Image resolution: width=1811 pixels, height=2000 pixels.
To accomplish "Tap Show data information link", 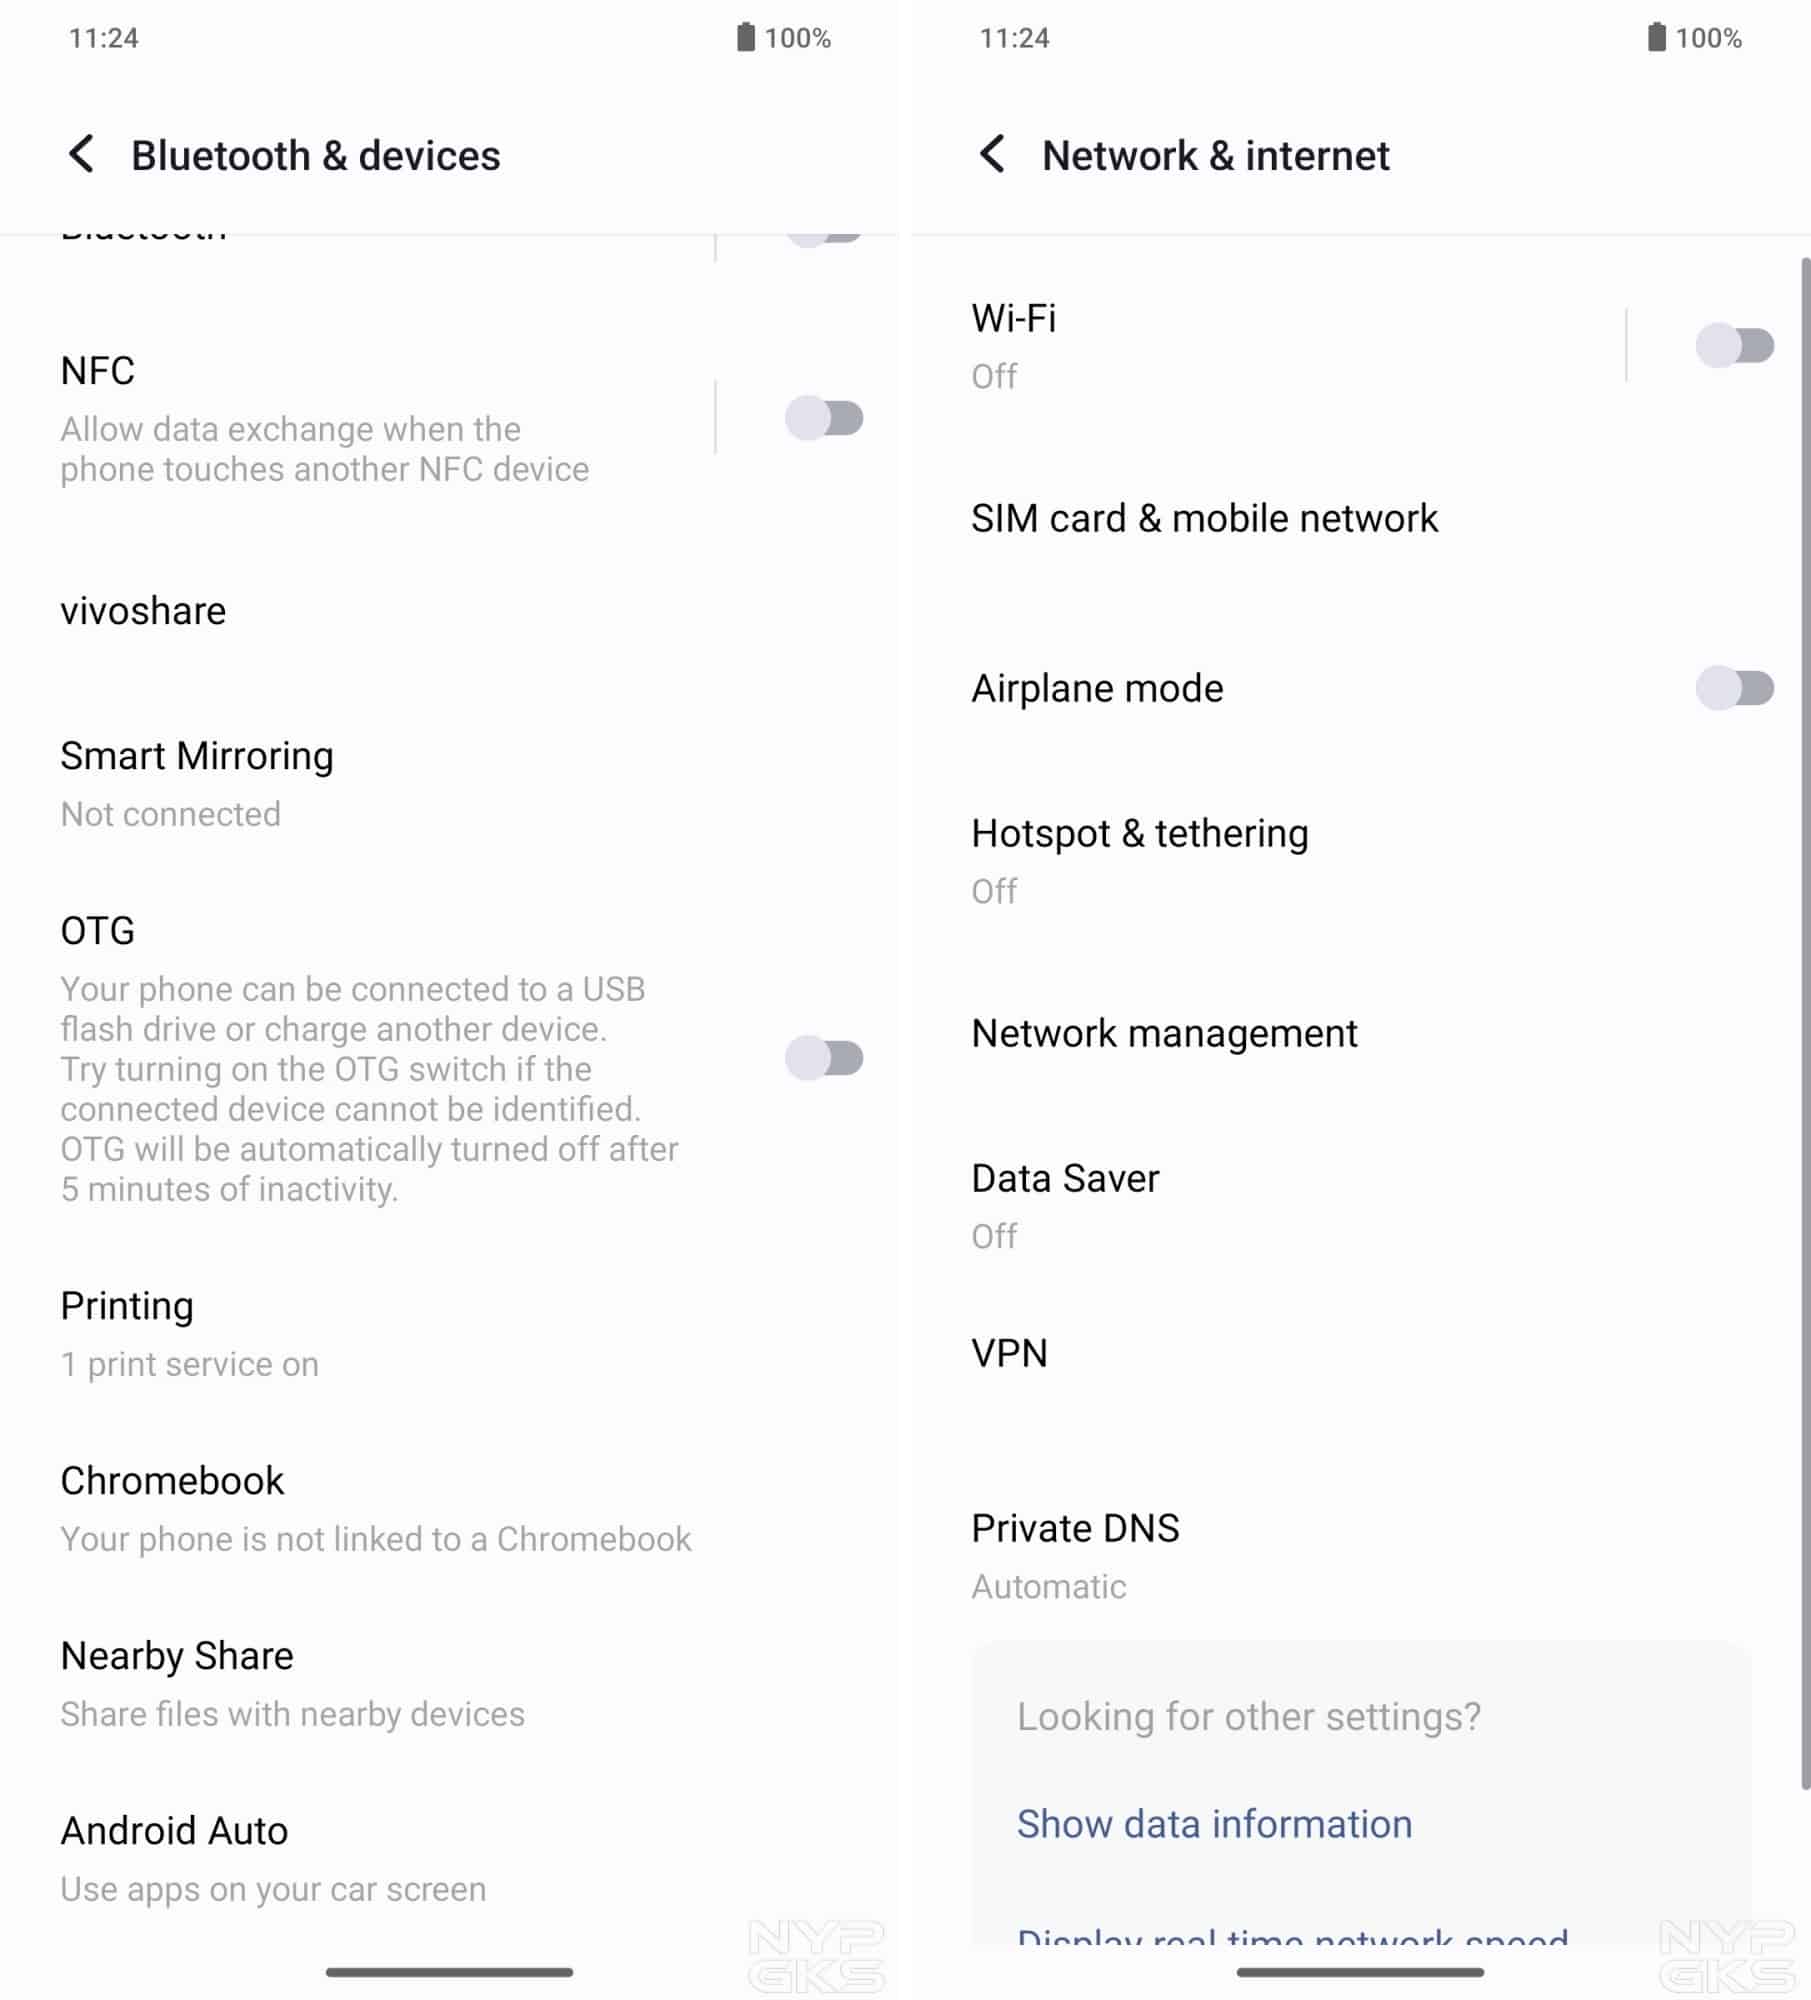I will (1214, 1825).
